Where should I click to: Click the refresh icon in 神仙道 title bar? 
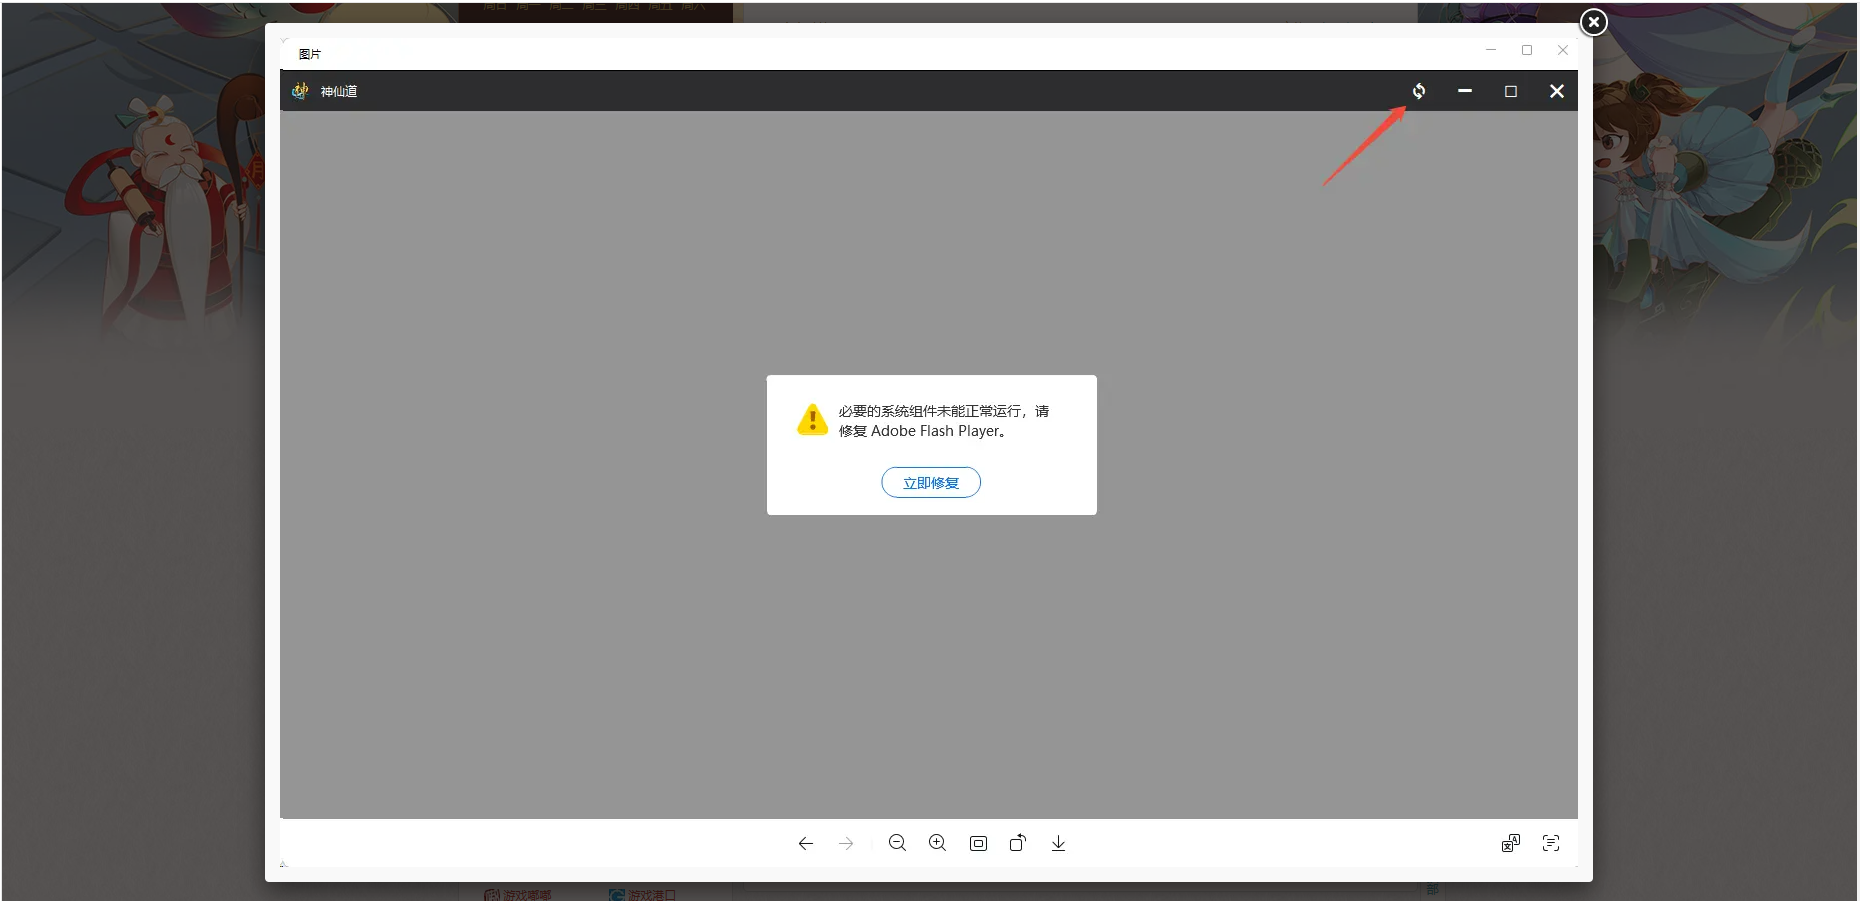point(1418,91)
